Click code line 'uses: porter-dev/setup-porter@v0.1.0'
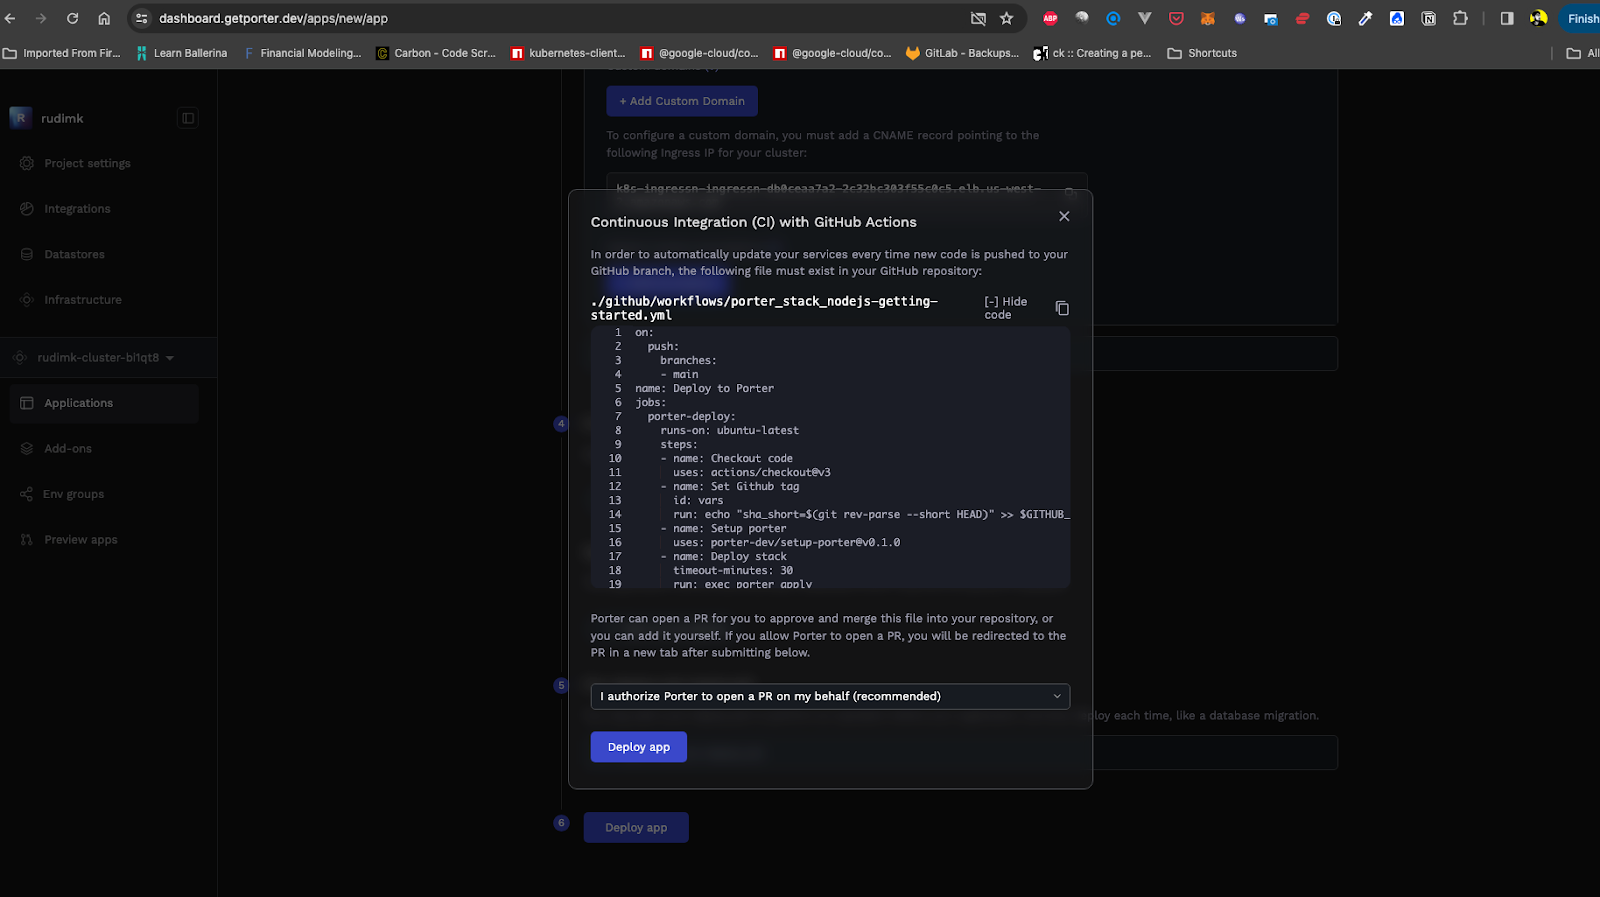 click(x=786, y=542)
